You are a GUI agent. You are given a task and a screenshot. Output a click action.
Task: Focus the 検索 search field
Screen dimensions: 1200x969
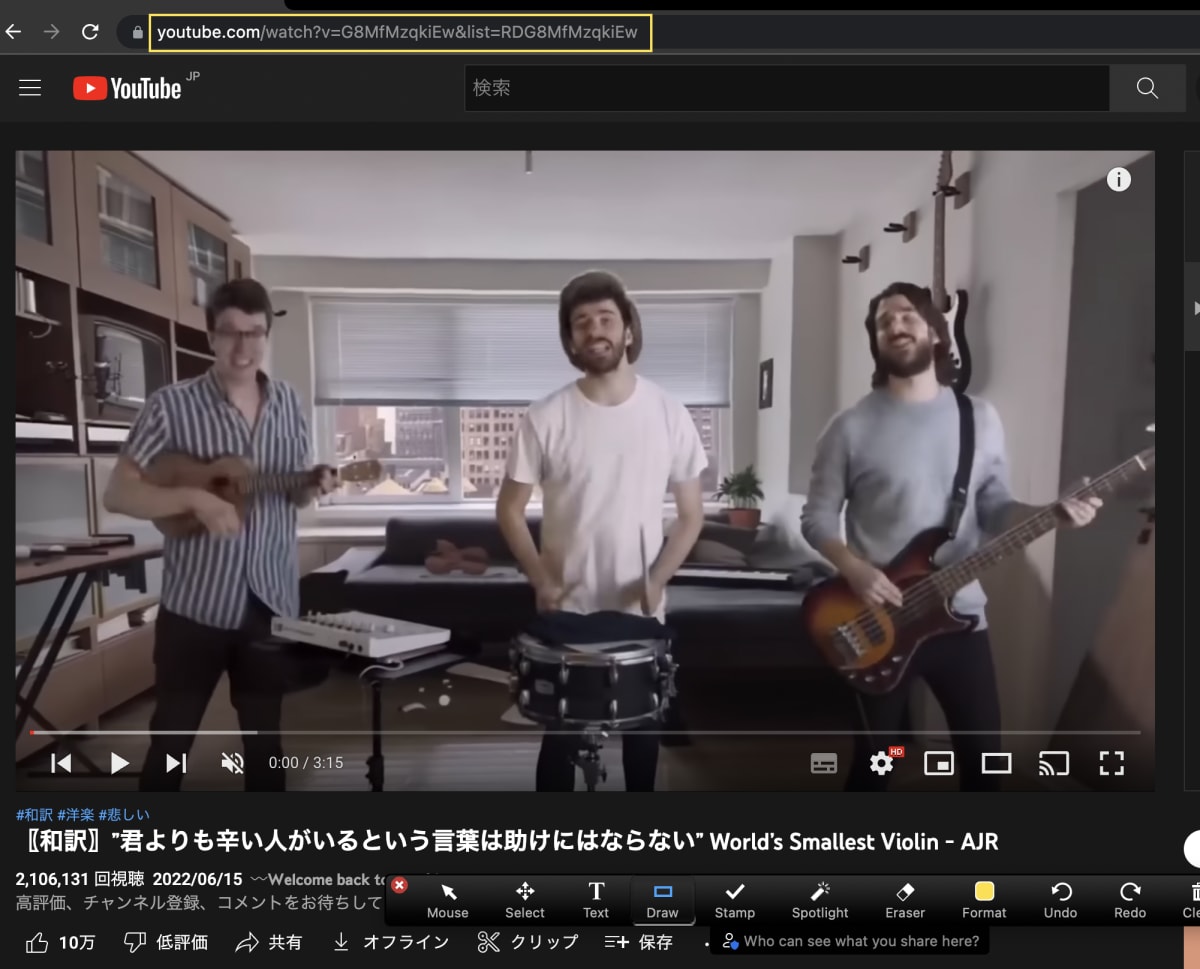(x=787, y=88)
